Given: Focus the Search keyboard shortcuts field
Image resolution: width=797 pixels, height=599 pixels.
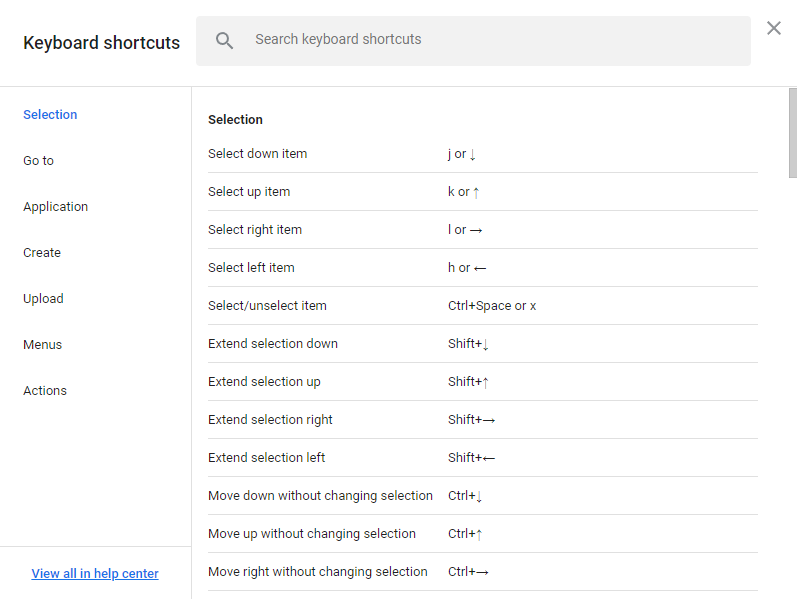Looking at the screenshot, I should 473,41.
